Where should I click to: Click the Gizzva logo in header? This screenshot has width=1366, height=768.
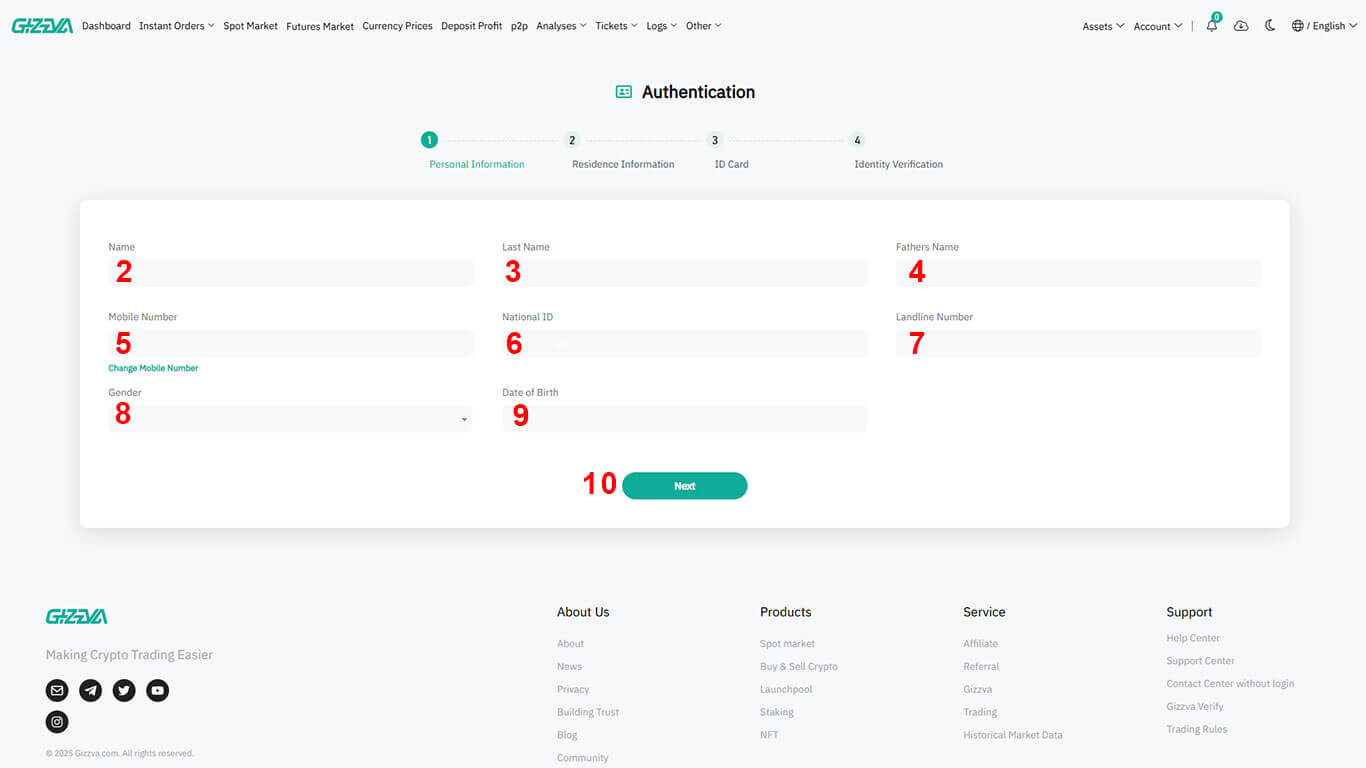(42, 26)
